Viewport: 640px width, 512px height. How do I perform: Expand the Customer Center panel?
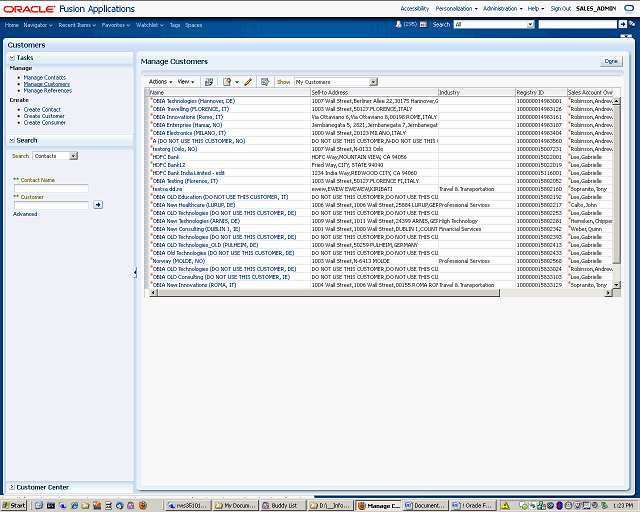[12, 487]
